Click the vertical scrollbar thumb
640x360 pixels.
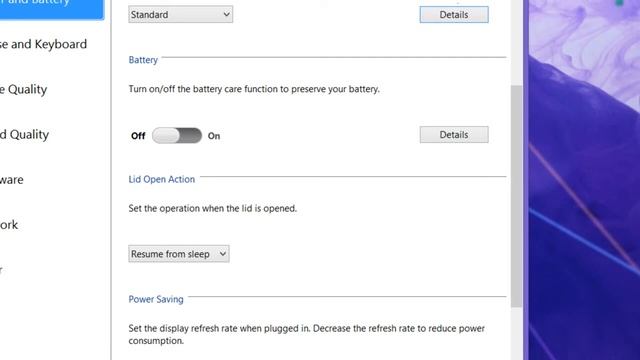click(x=516, y=196)
